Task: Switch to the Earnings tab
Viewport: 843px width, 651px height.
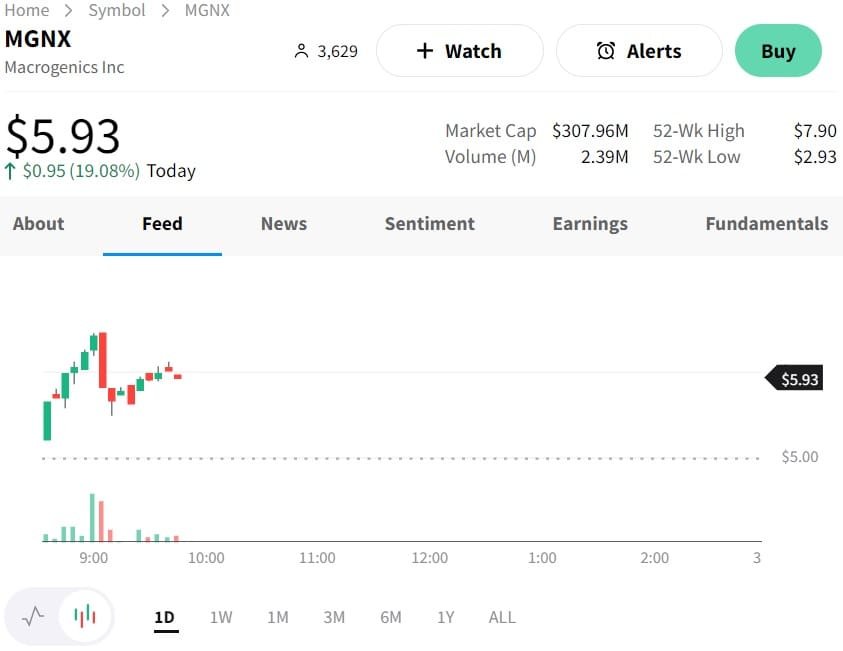Action: [x=590, y=224]
